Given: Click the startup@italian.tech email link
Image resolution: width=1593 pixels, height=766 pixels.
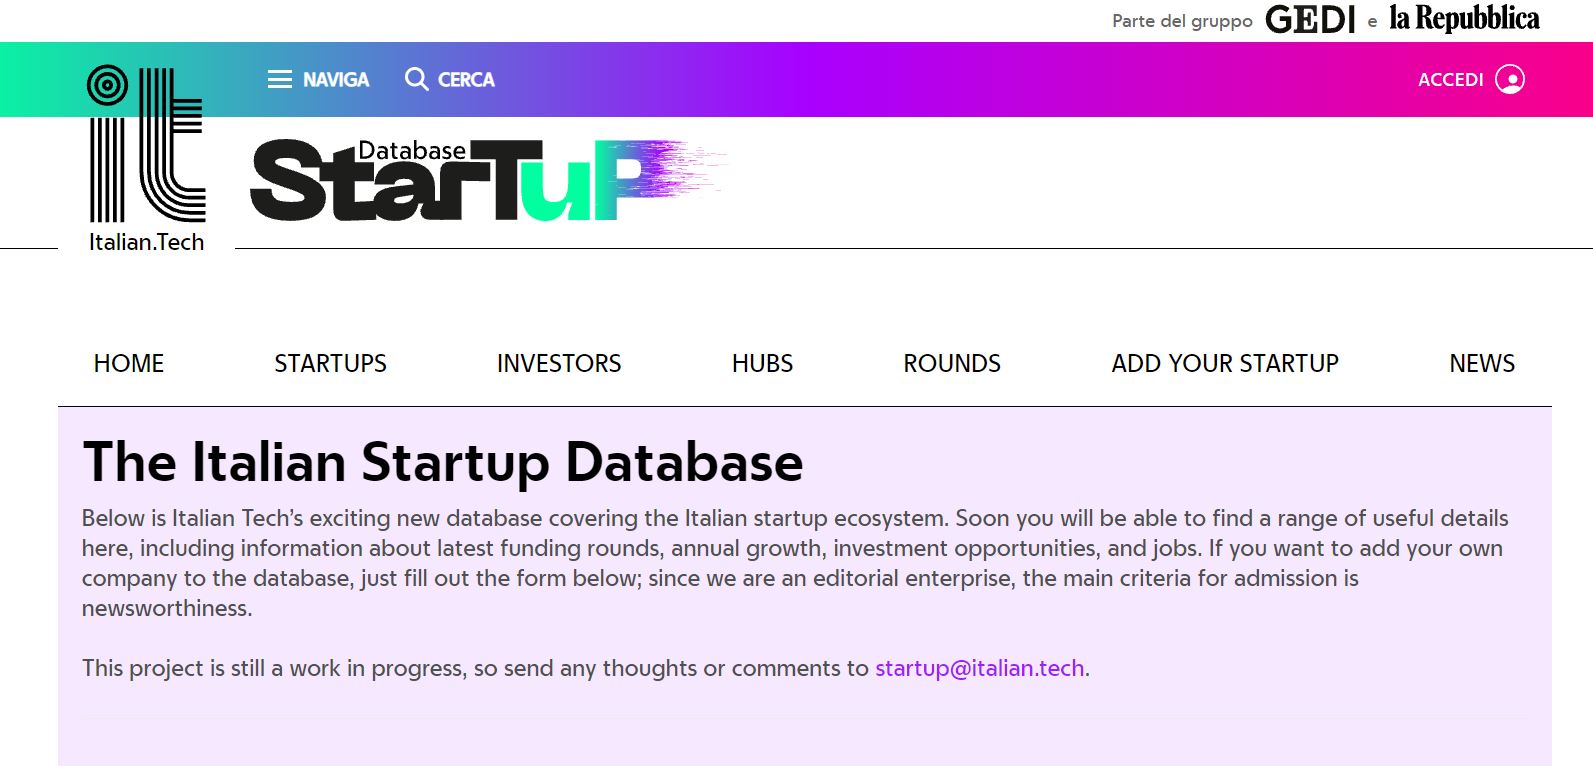Looking at the screenshot, I should tap(980, 668).
